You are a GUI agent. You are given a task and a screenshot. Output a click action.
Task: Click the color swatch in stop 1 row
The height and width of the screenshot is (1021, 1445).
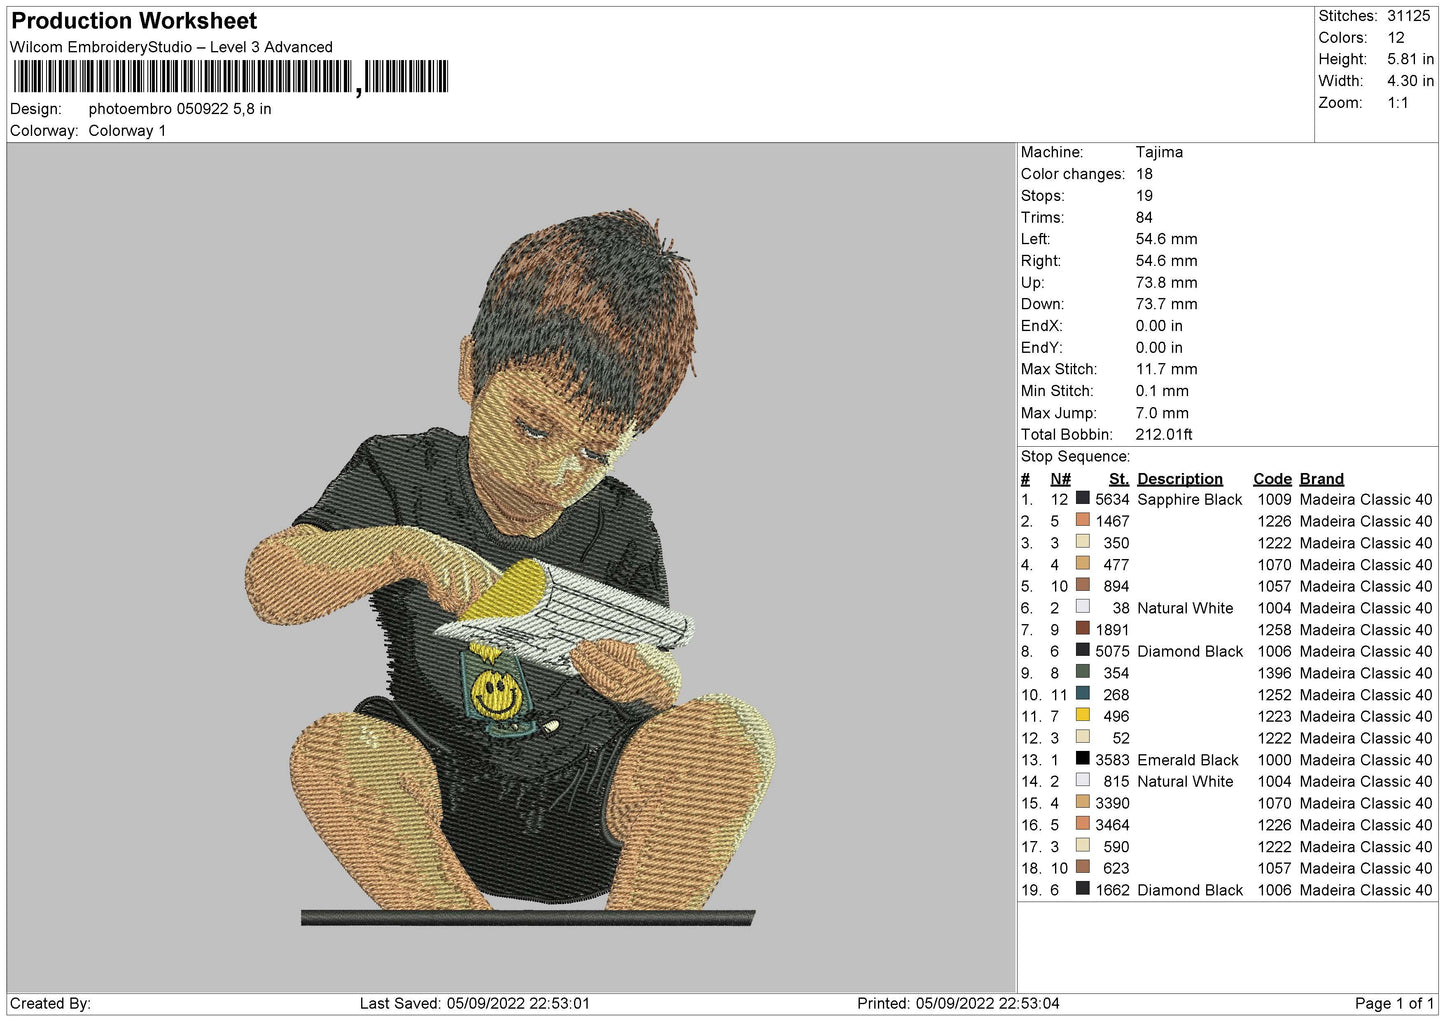coord(1082,498)
